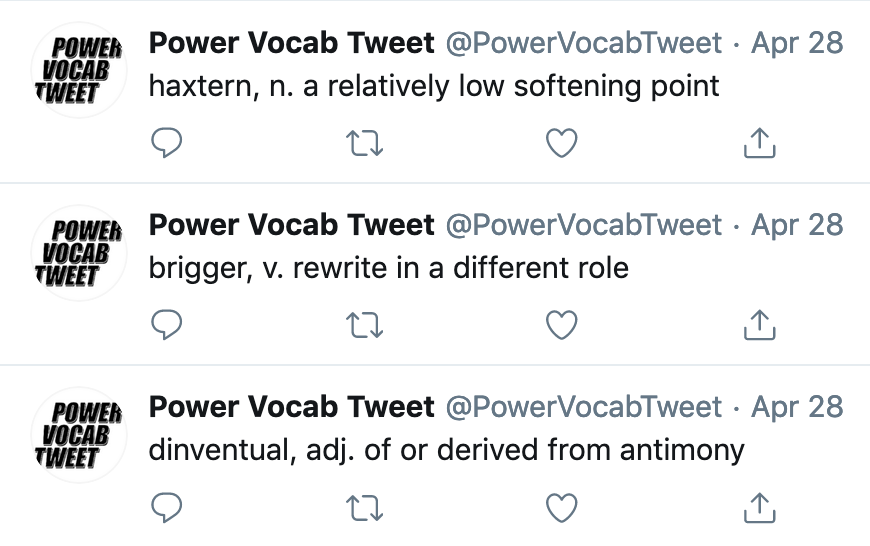This screenshot has height=546, width=870.
Task: Click Apr 28 date on the haxtern tweet
Action: [797, 43]
